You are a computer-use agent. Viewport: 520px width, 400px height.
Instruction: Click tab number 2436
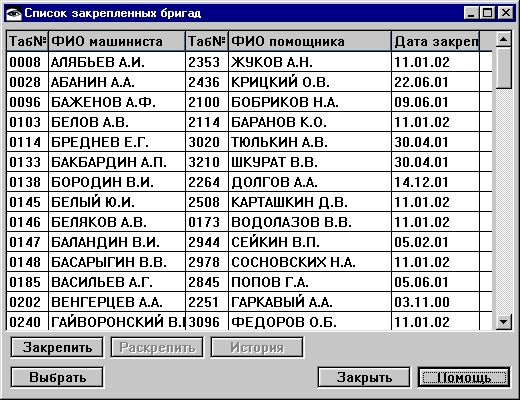pyautogui.click(x=204, y=82)
